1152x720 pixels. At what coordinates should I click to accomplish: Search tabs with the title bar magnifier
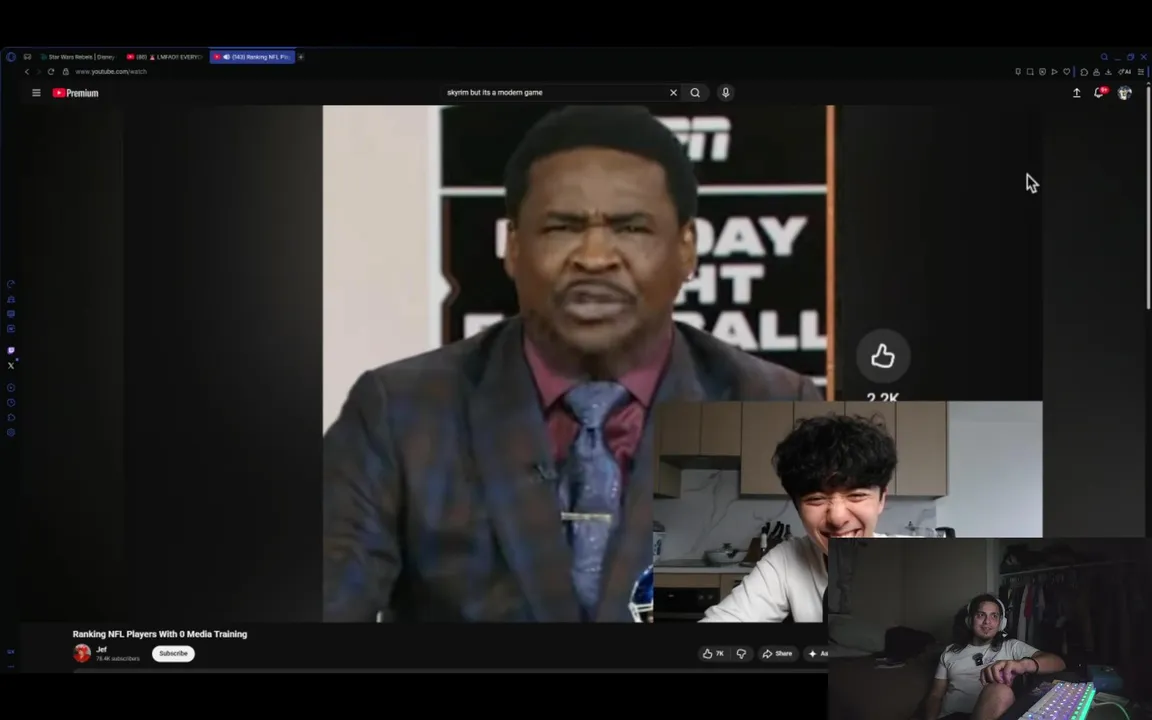click(x=1104, y=57)
